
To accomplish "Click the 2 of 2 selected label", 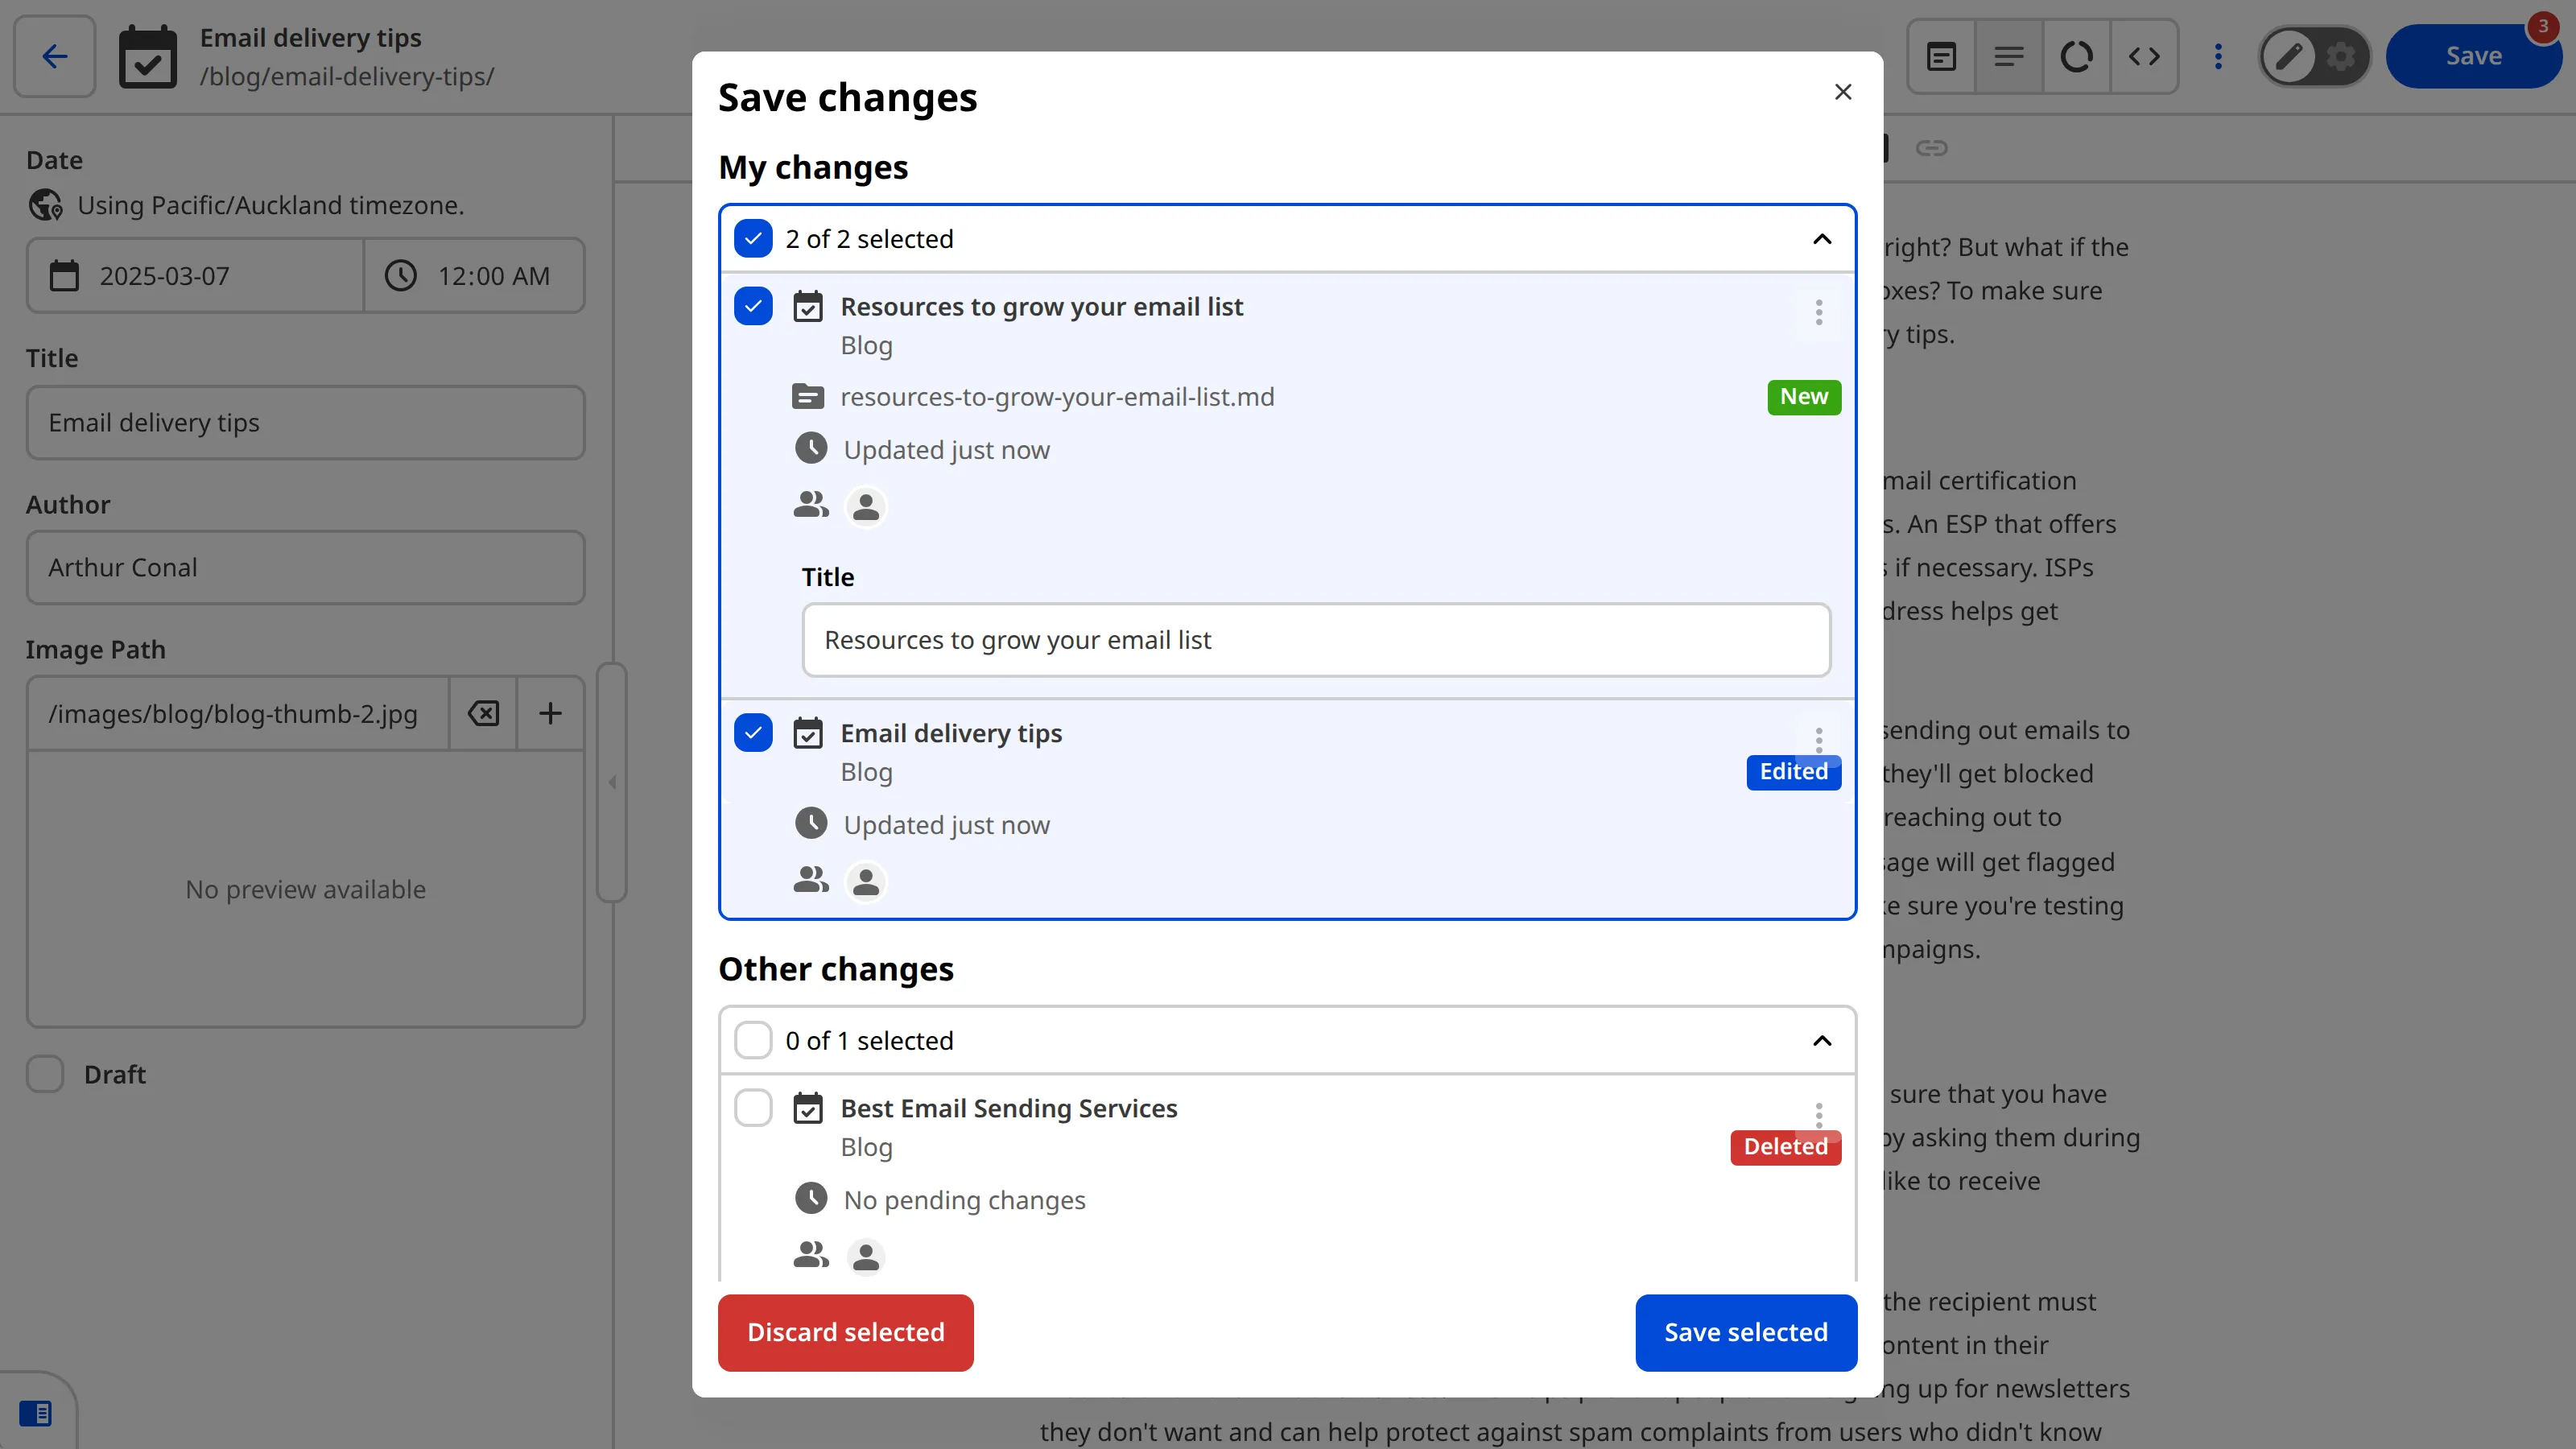I will point(869,239).
